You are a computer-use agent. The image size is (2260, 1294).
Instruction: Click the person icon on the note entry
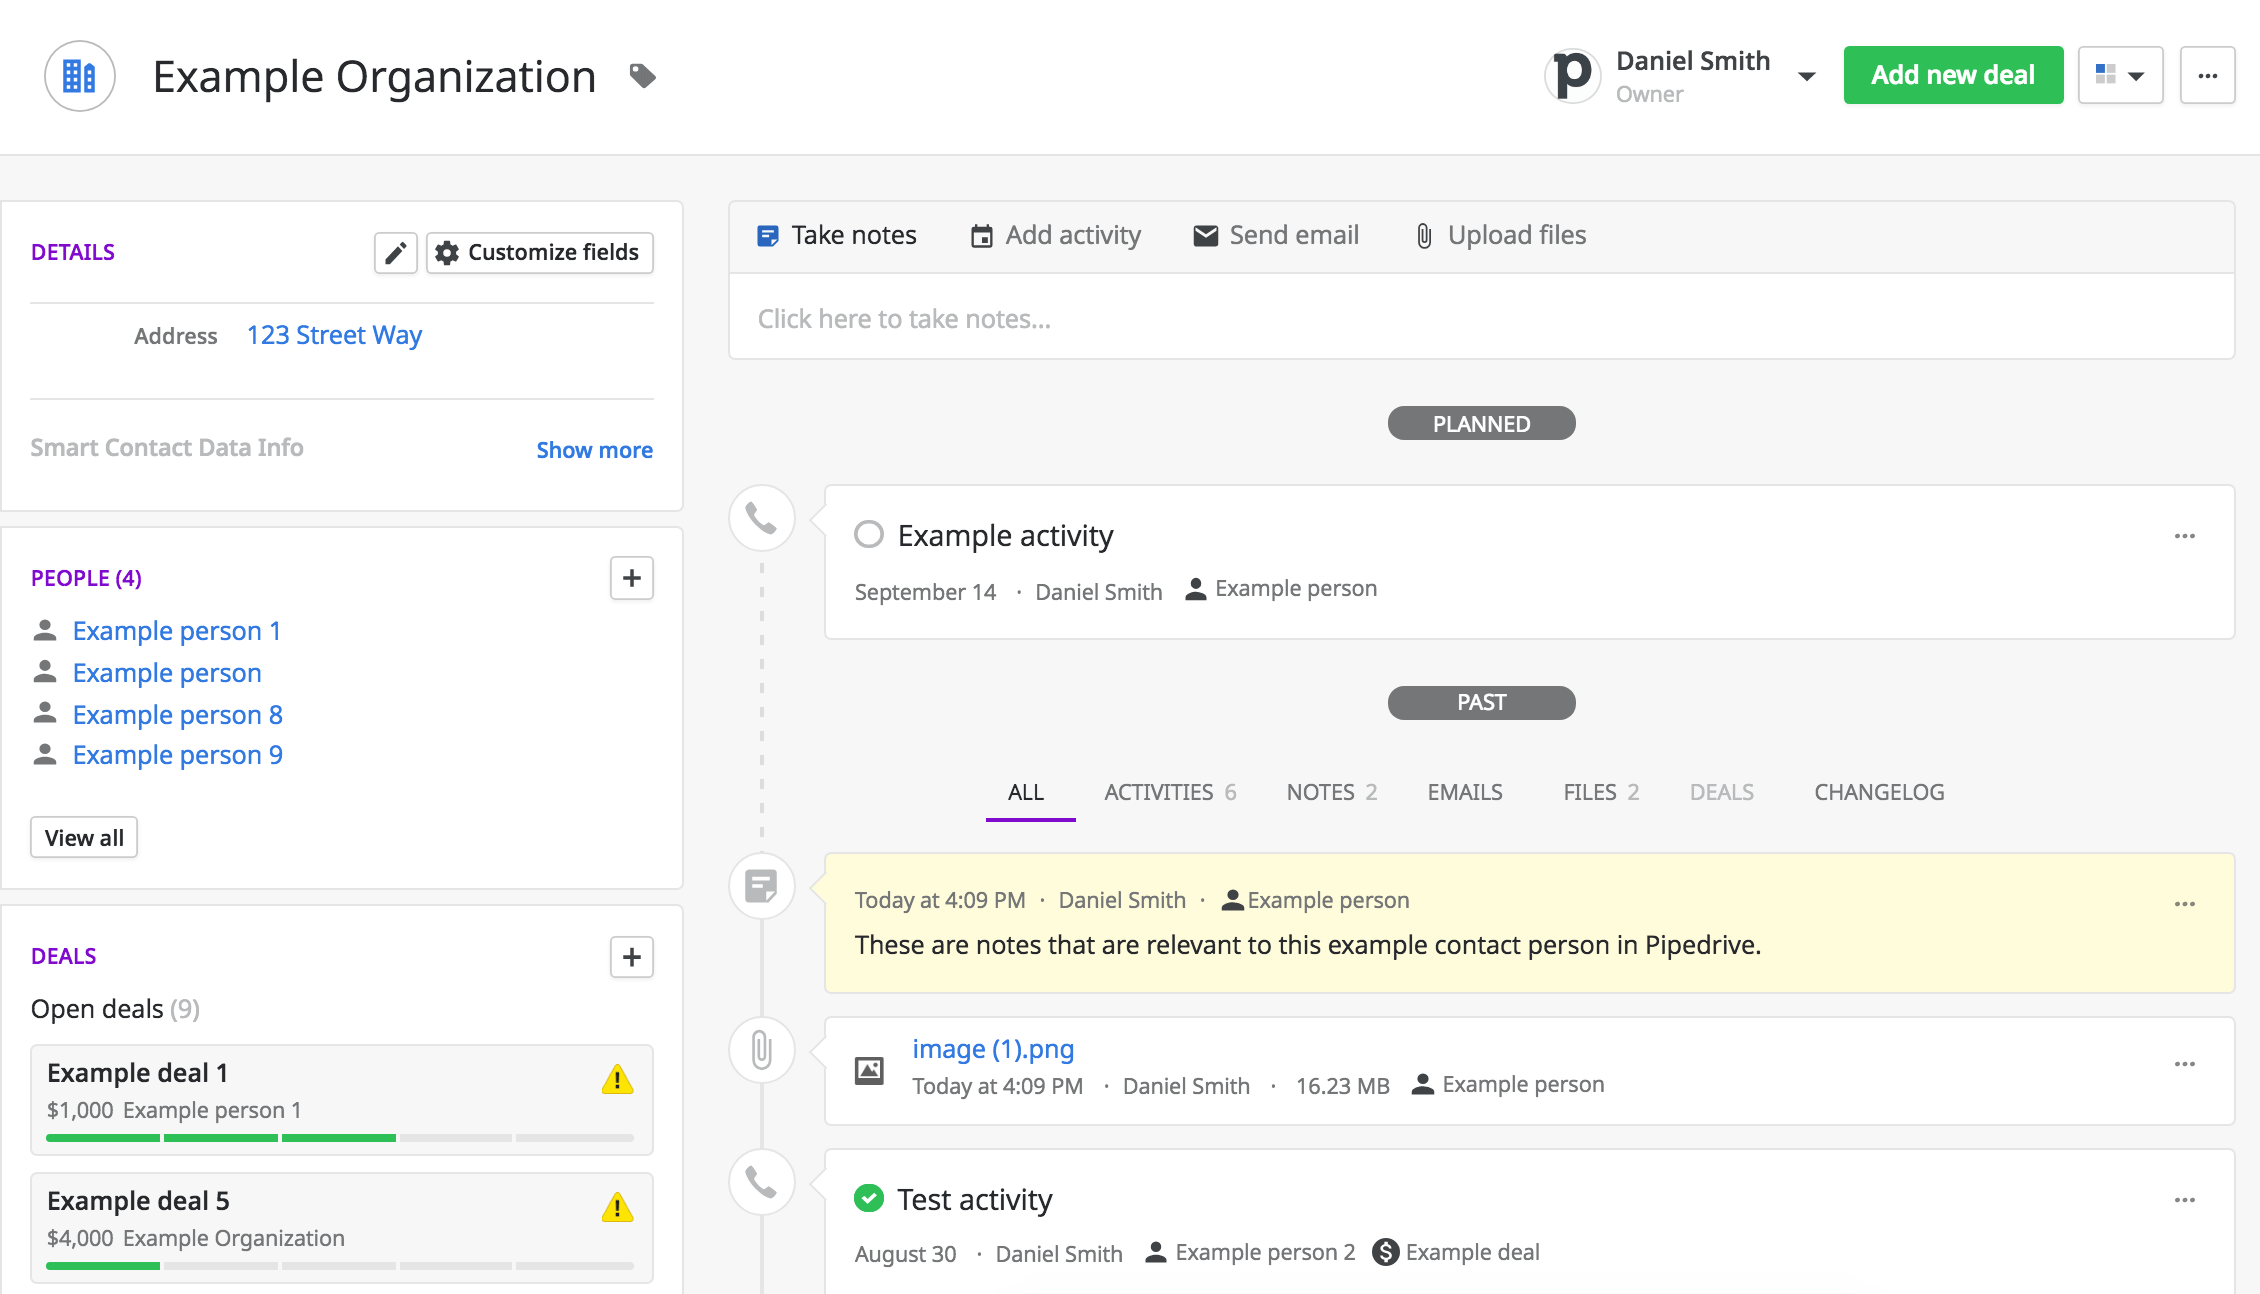pyautogui.click(x=1233, y=901)
